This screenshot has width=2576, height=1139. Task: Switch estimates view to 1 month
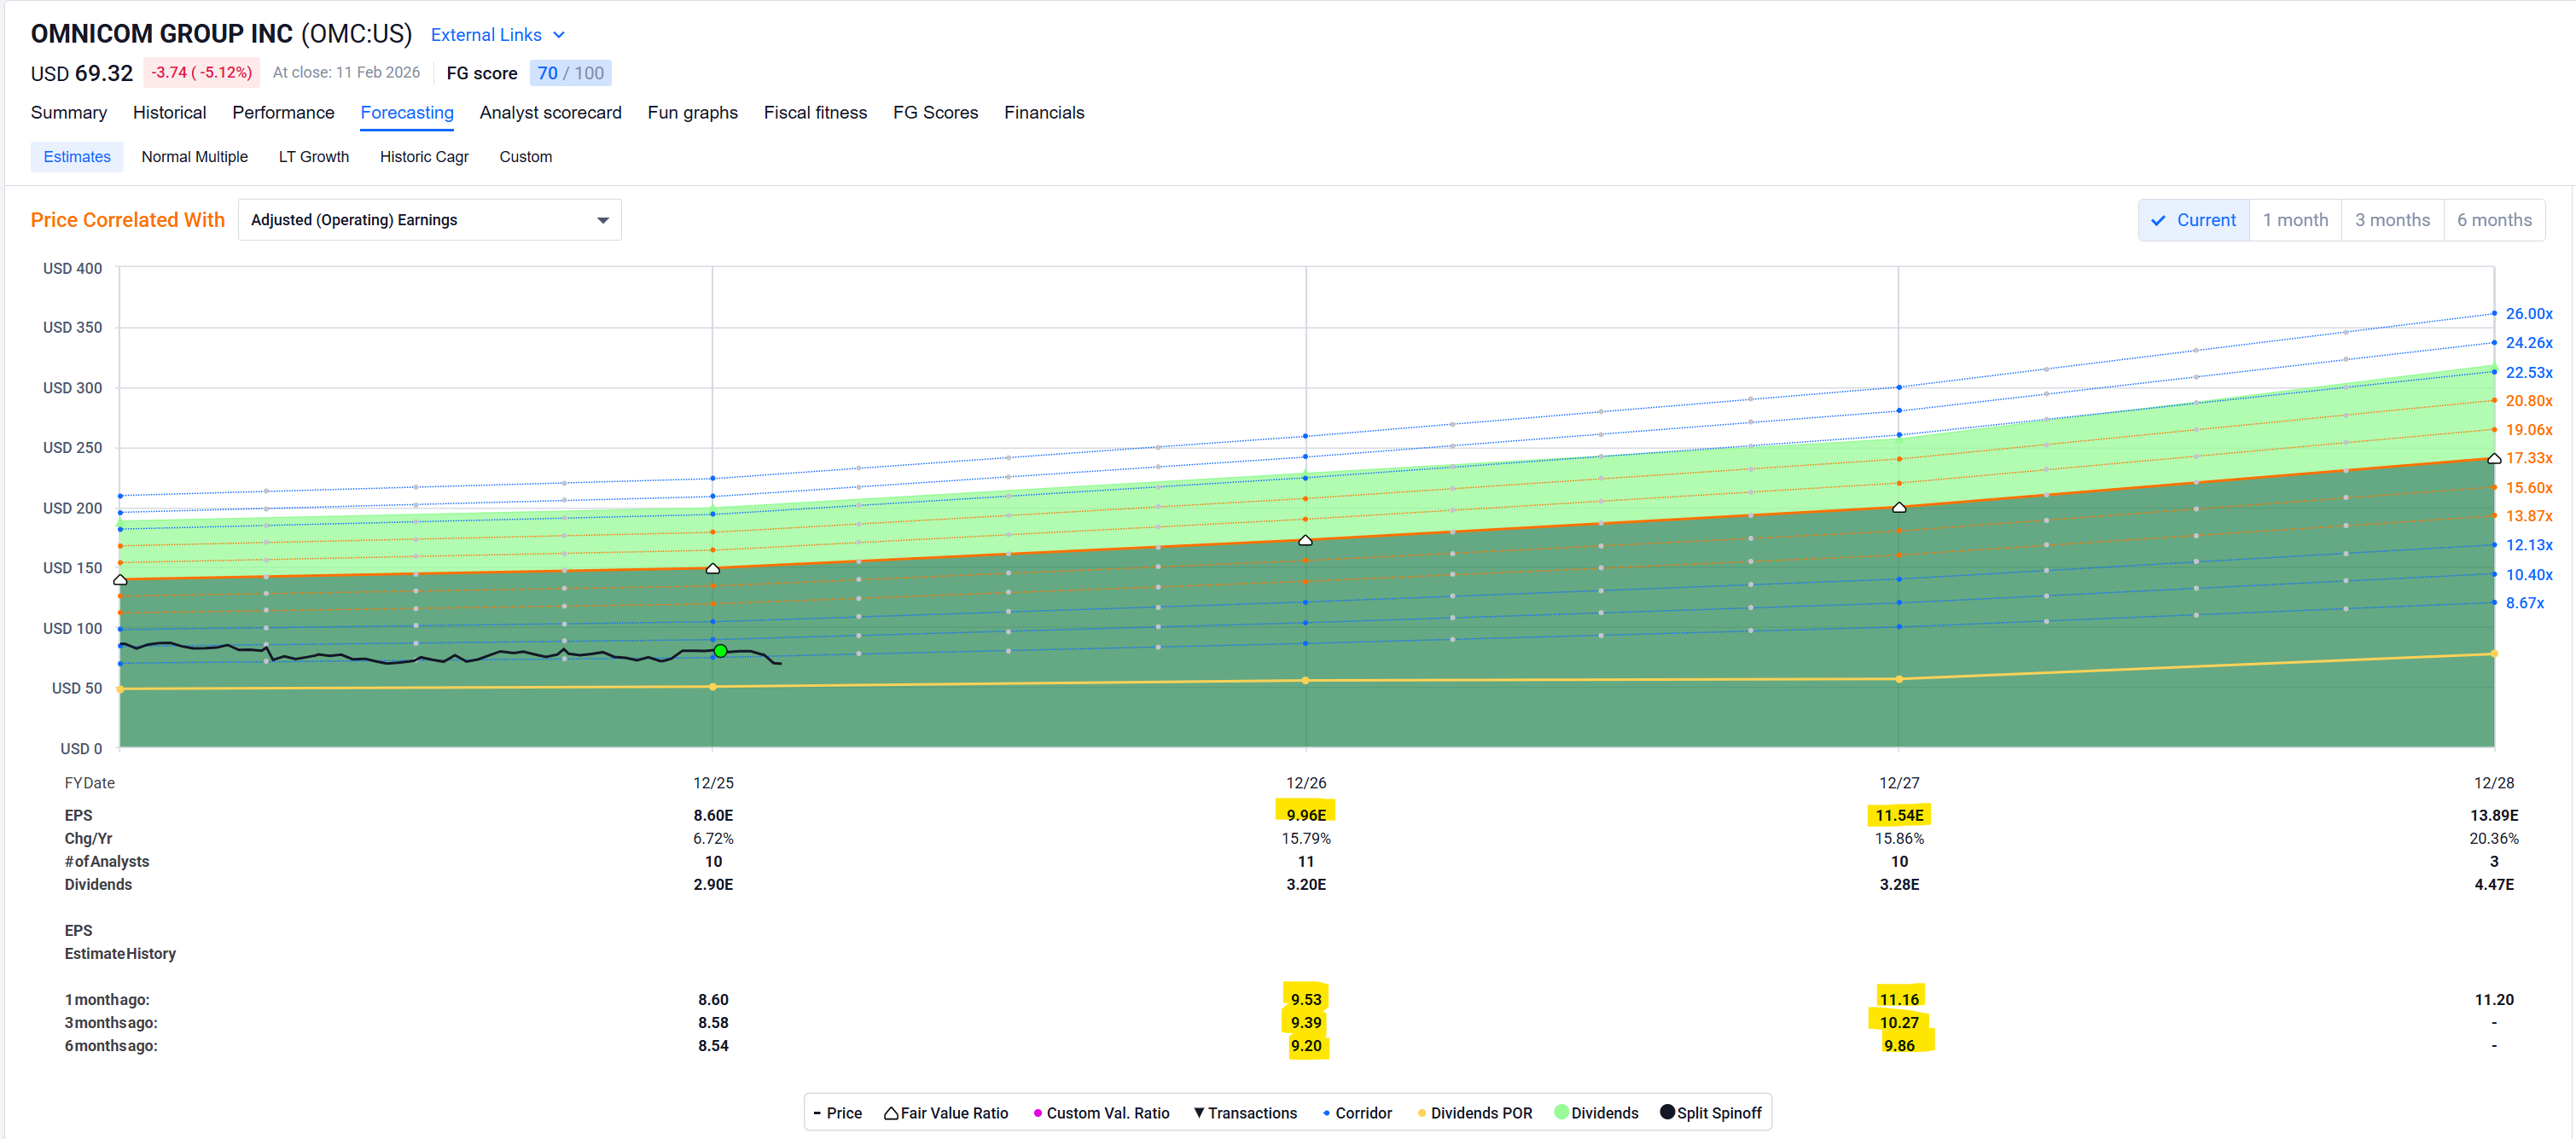pyautogui.click(x=2295, y=220)
